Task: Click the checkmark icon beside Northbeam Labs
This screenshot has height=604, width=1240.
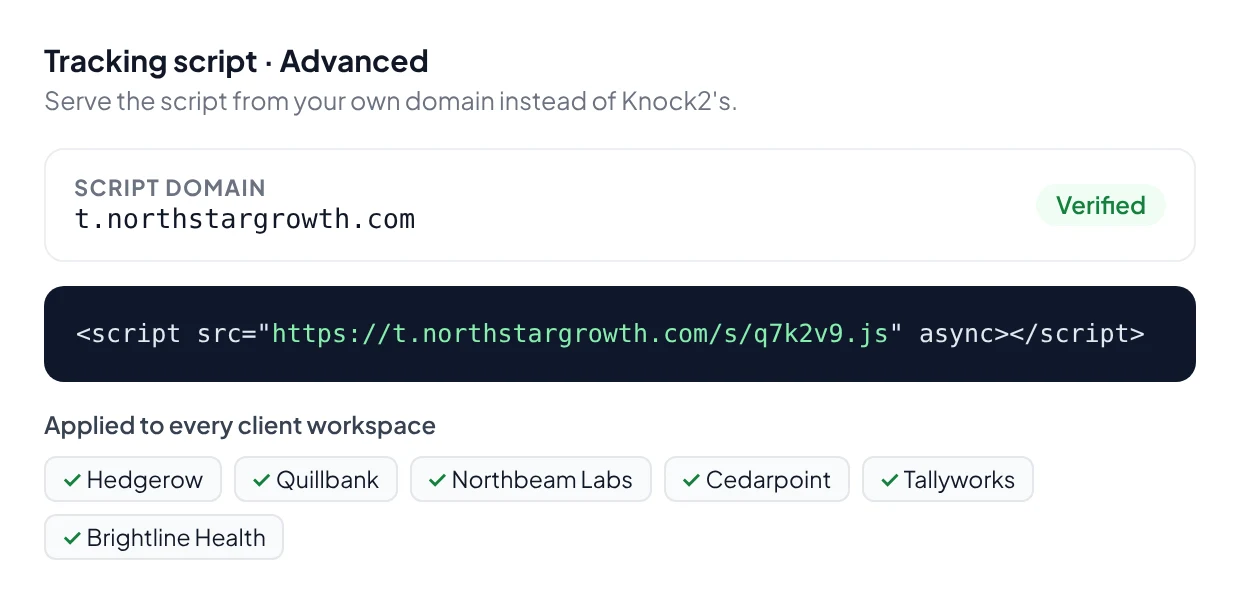Action: click(x=438, y=481)
